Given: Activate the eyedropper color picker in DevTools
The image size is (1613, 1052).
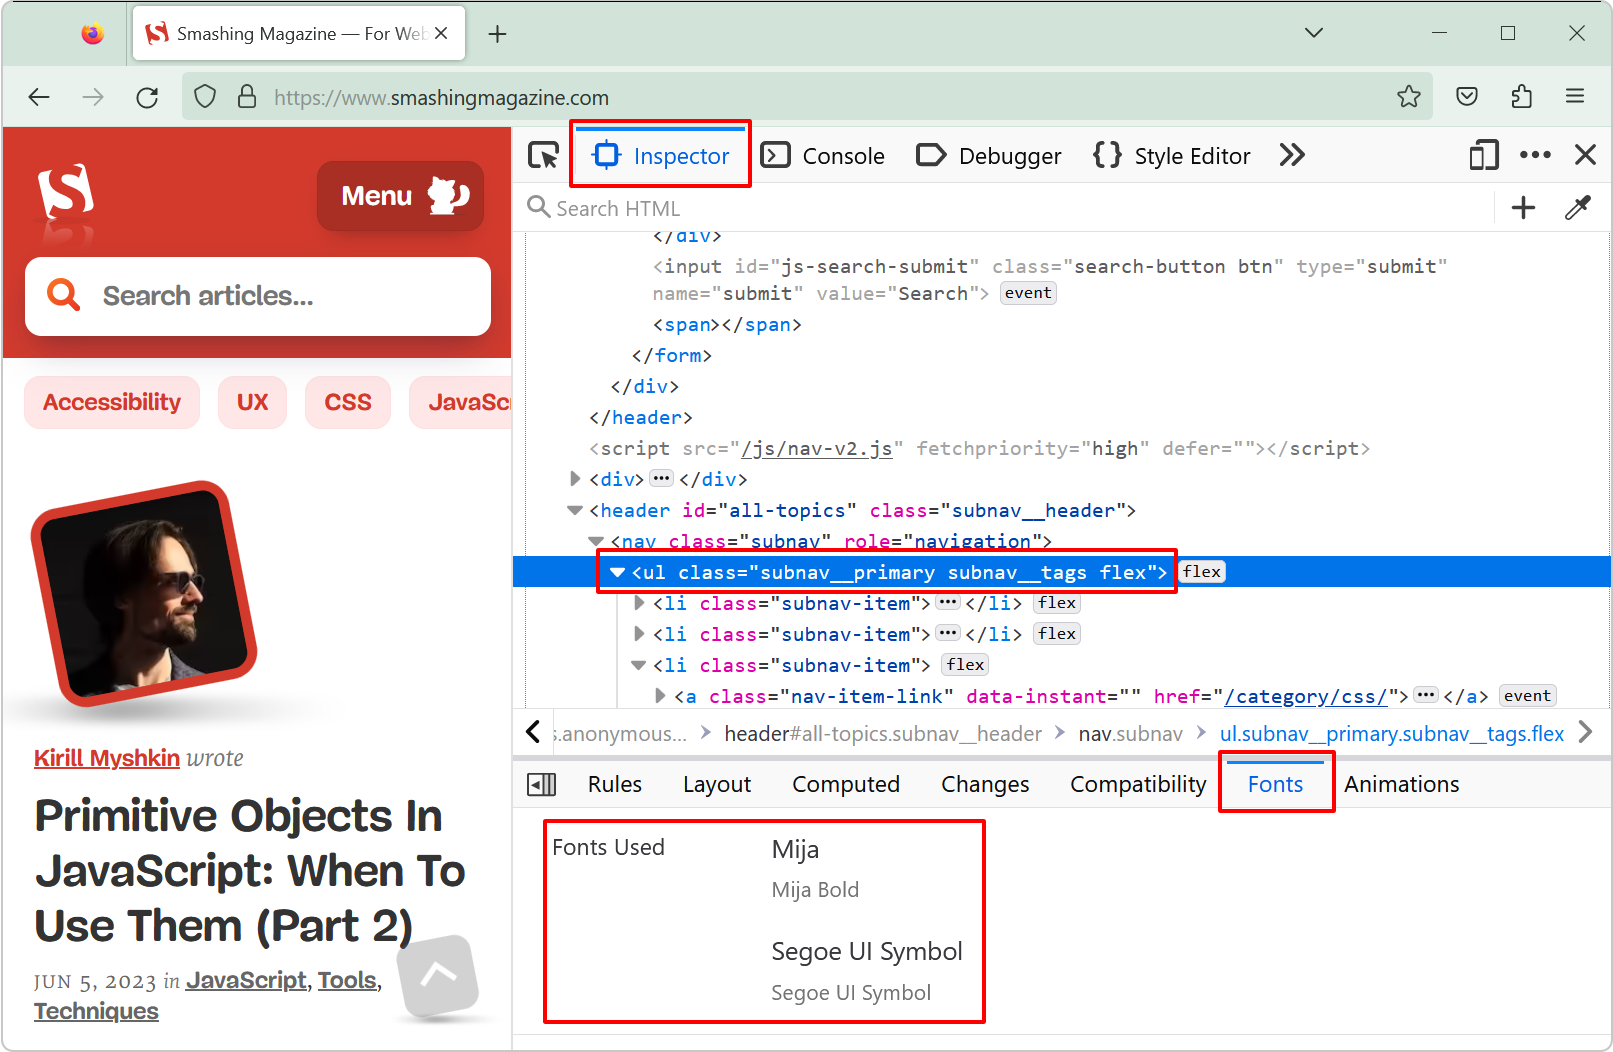Looking at the screenshot, I should click(1578, 207).
